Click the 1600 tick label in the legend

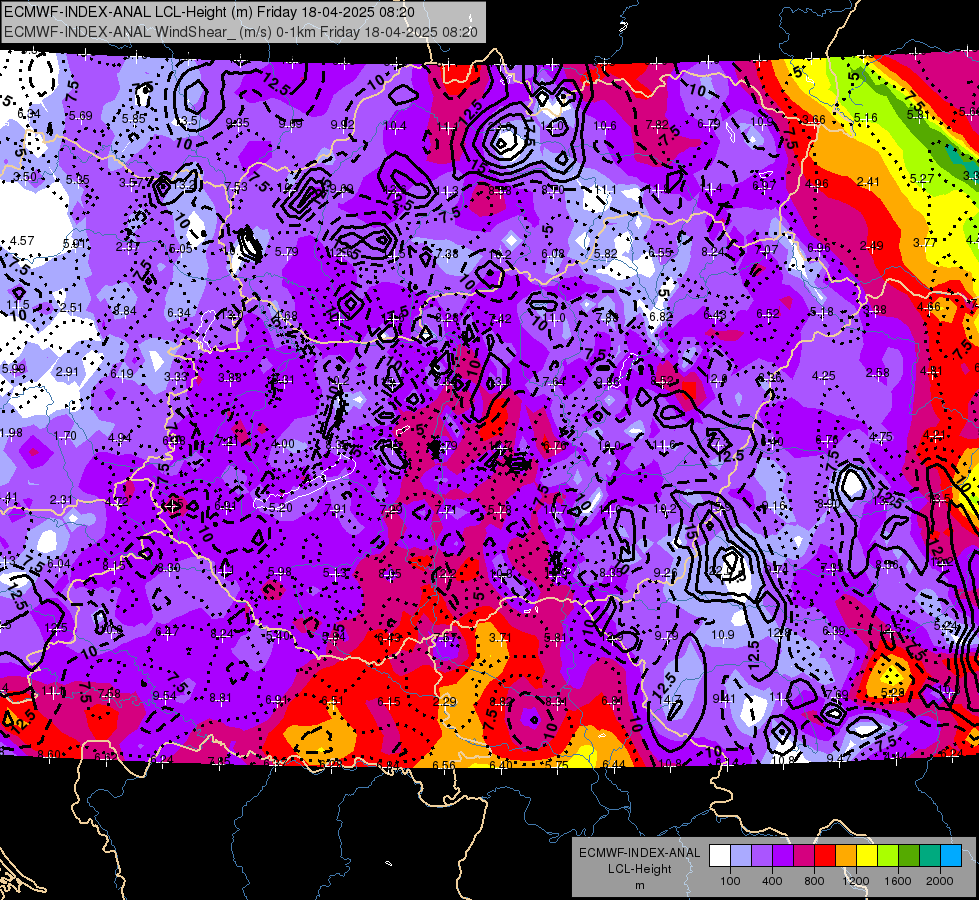coord(897,881)
